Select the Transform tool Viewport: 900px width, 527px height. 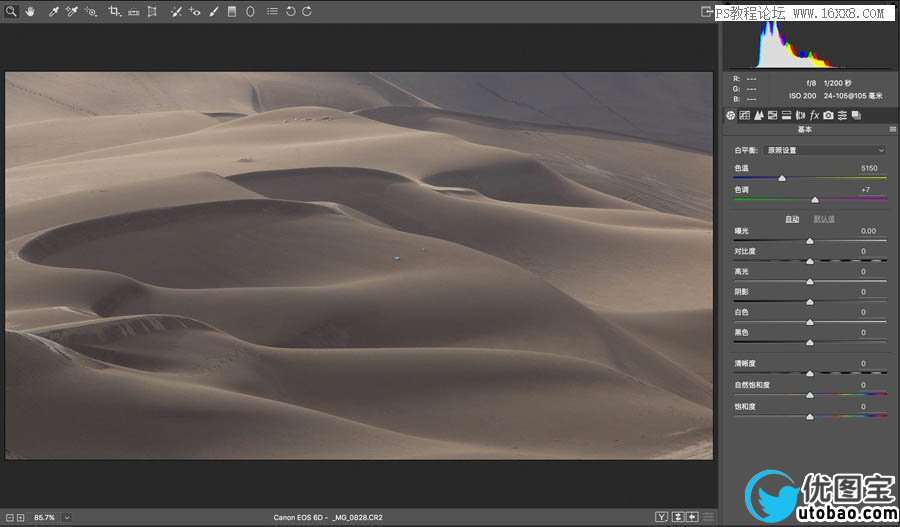click(x=152, y=11)
